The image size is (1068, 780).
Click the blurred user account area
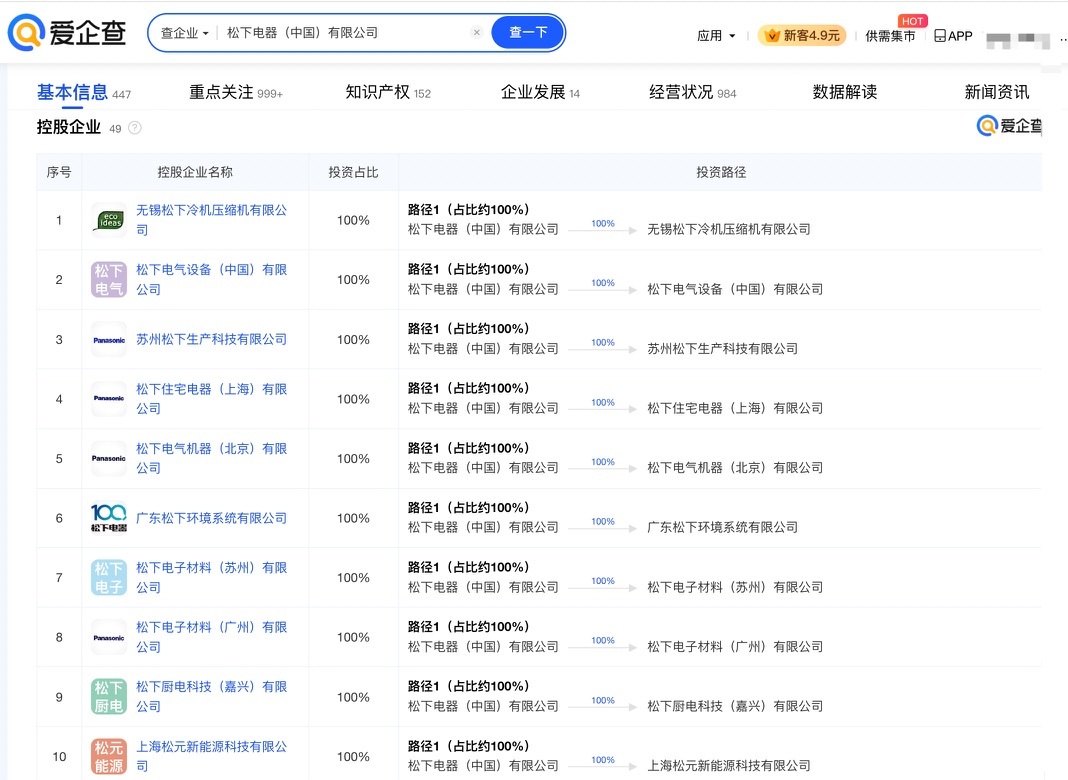(1018, 39)
